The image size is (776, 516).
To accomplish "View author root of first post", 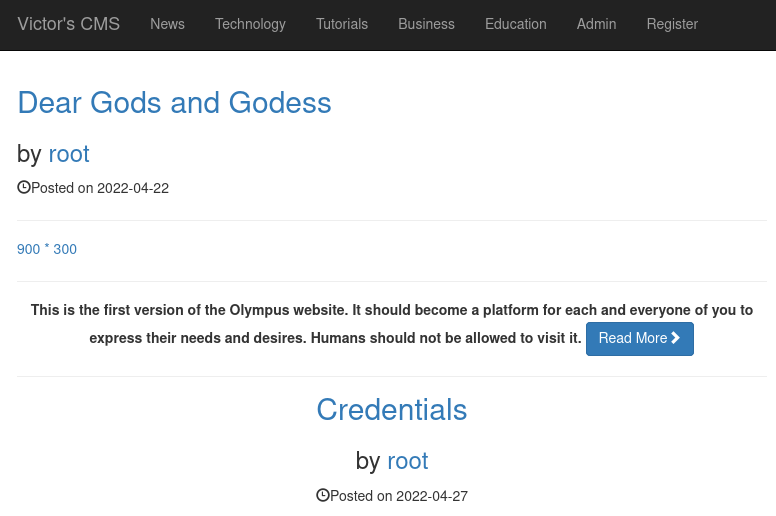I will tap(69, 154).
